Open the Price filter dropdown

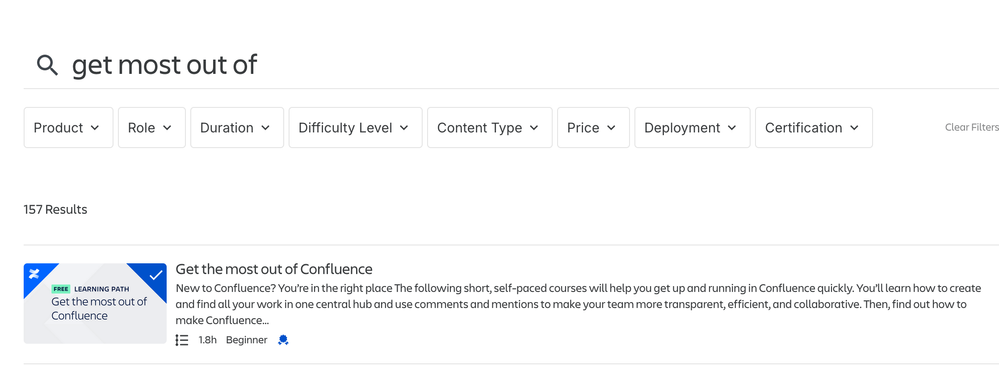pos(593,127)
